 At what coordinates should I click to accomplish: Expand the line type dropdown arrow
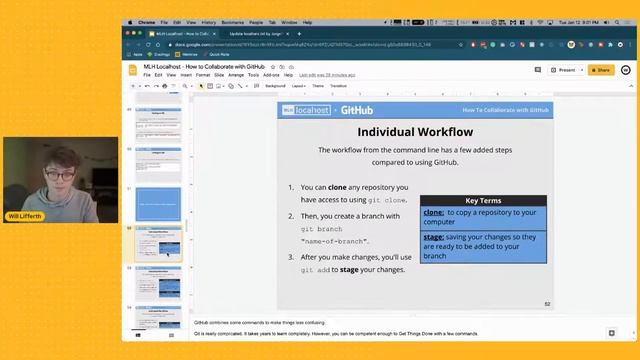(x=247, y=86)
